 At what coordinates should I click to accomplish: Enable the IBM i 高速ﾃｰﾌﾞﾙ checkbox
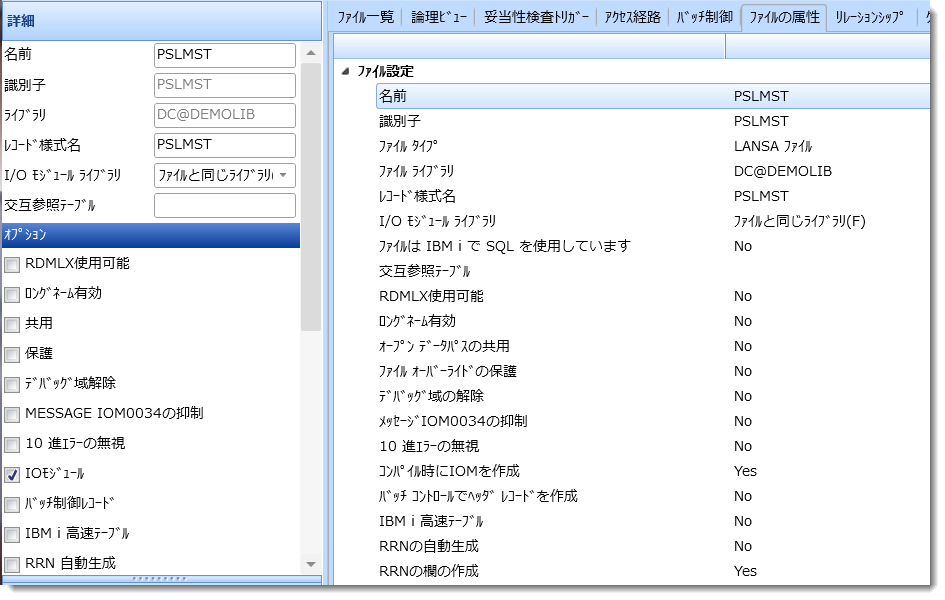[12, 535]
